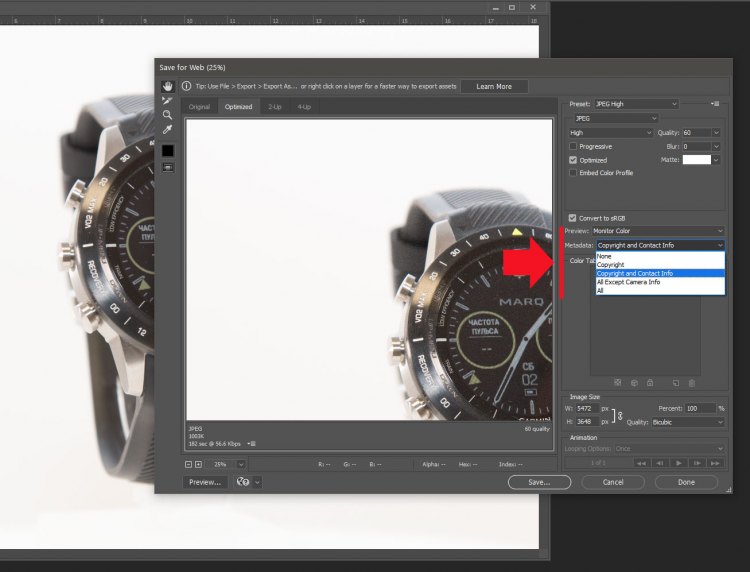Open the Looping Options Once dropdown
This screenshot has width=750, height=572.
(x=669, y=449)
